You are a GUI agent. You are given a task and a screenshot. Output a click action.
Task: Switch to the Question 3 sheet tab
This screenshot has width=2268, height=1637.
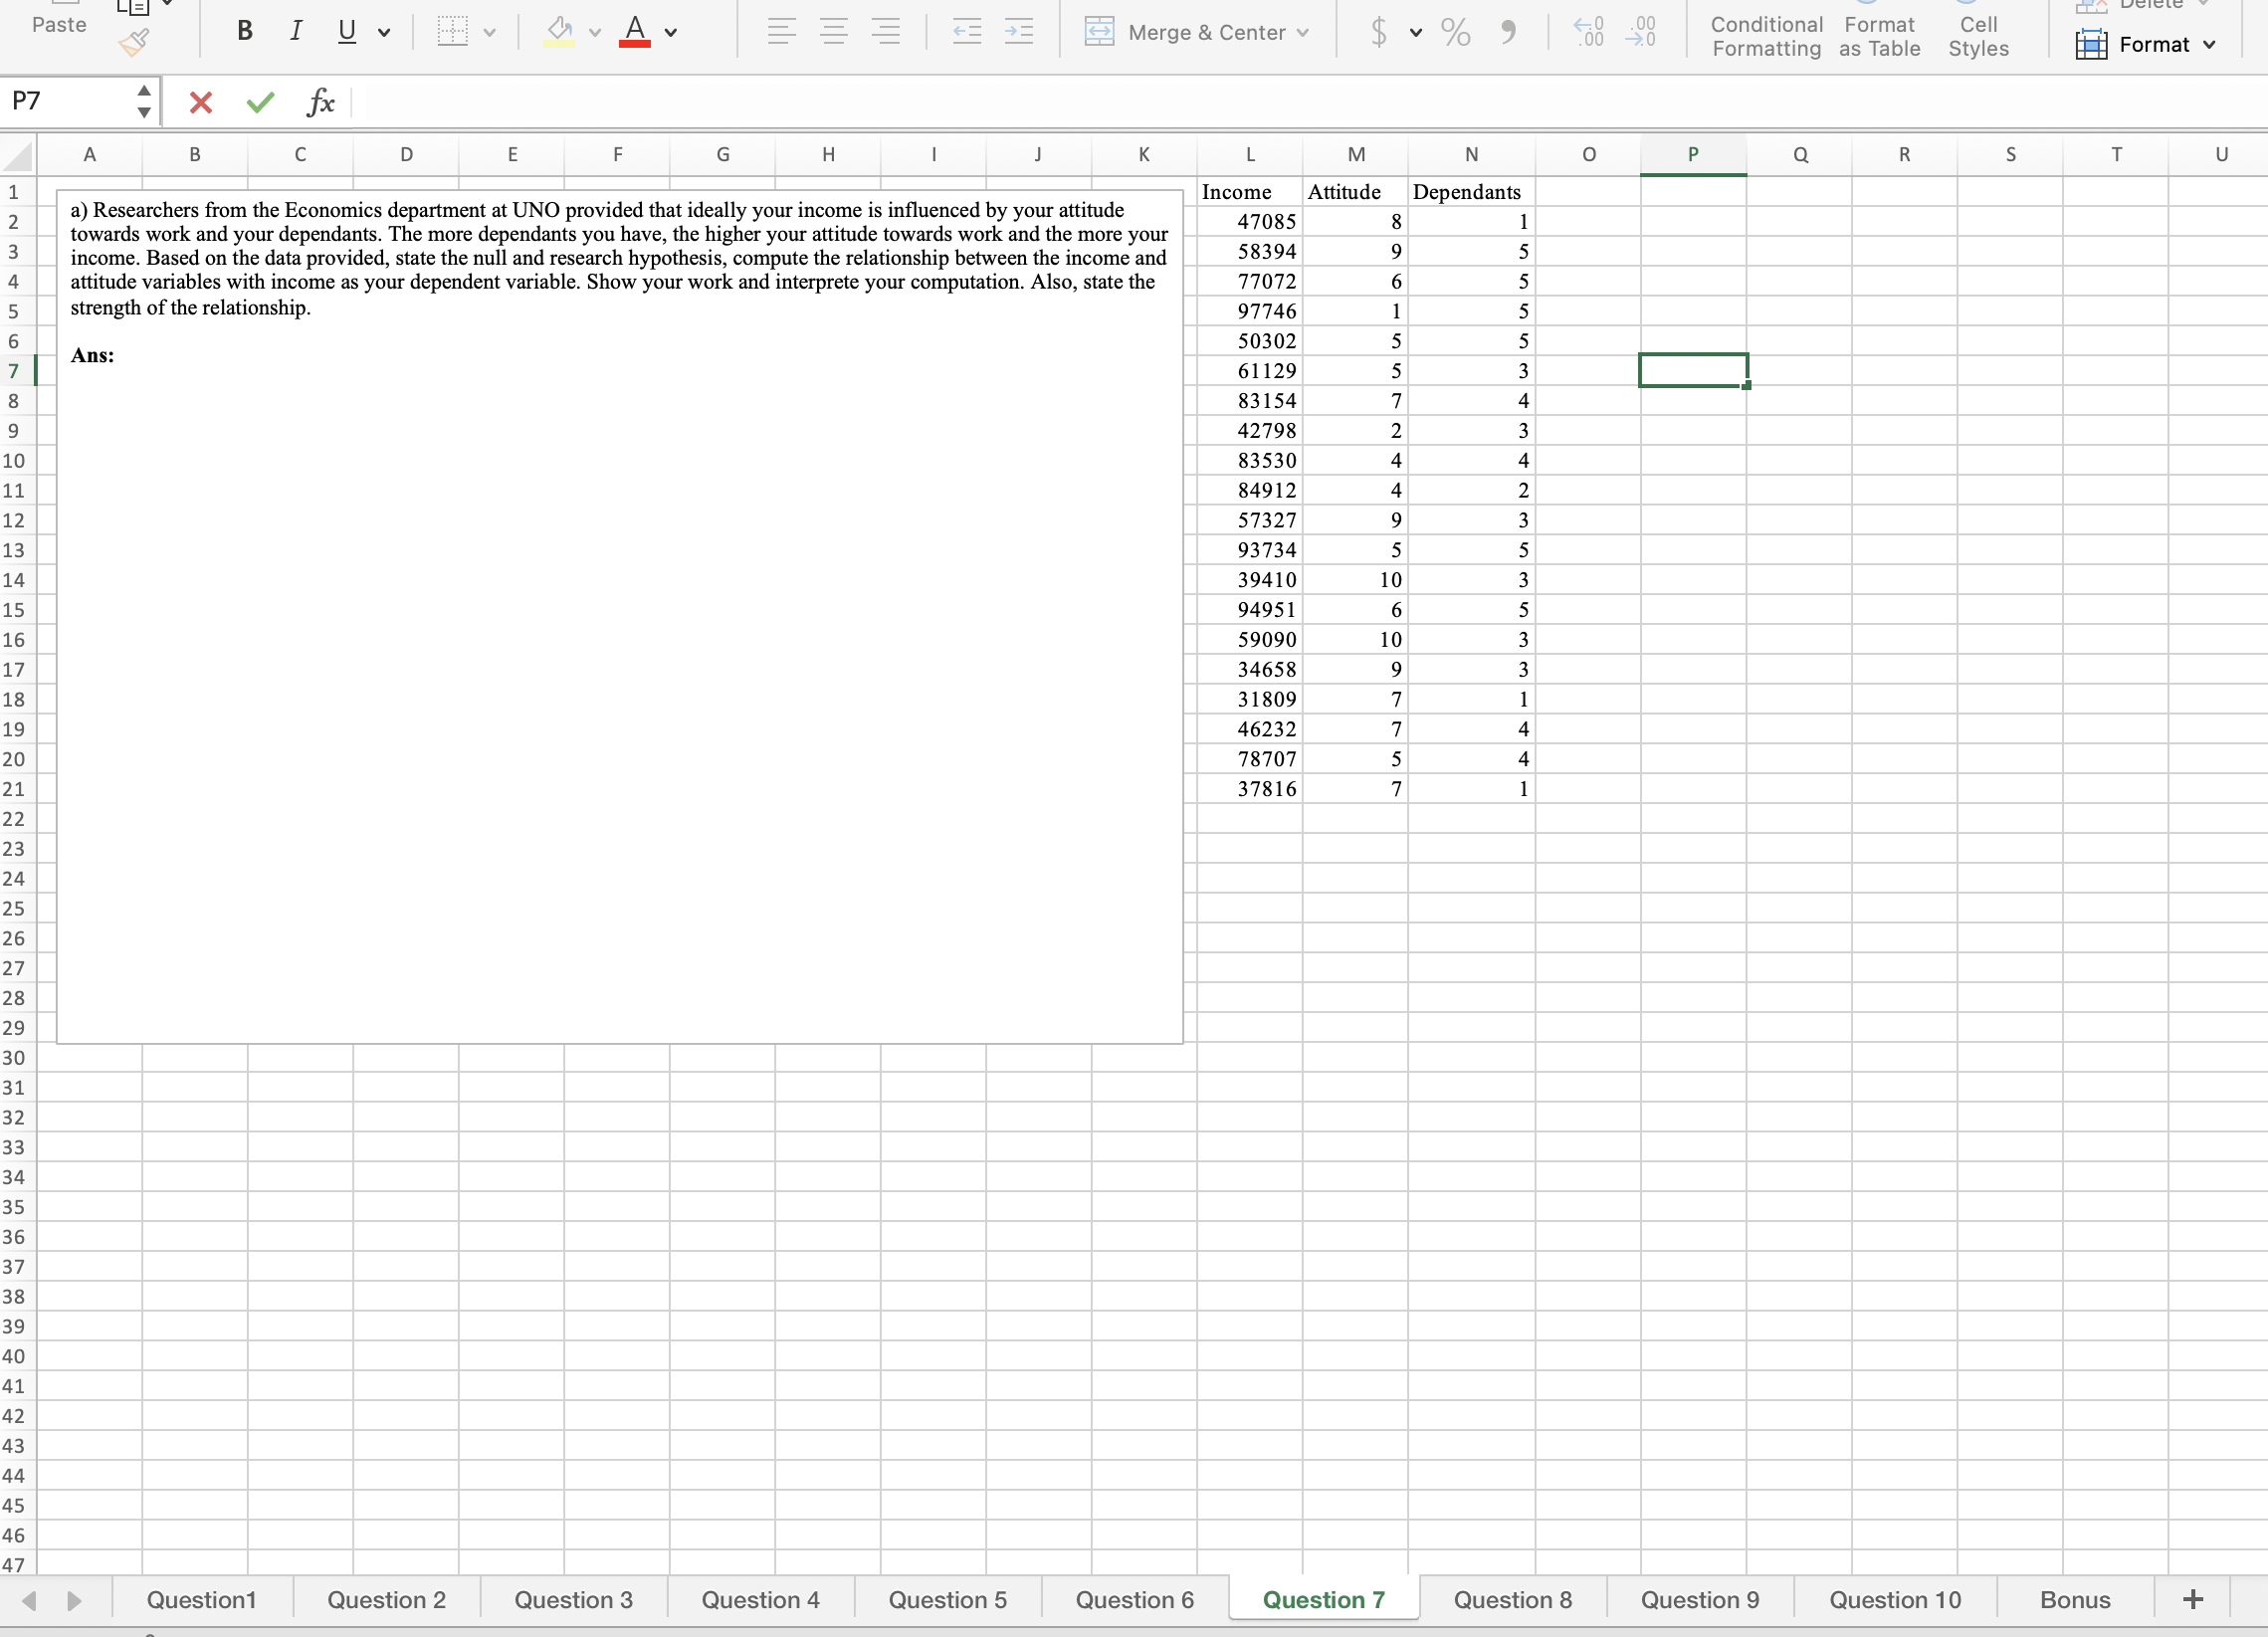click(572, 1598)
